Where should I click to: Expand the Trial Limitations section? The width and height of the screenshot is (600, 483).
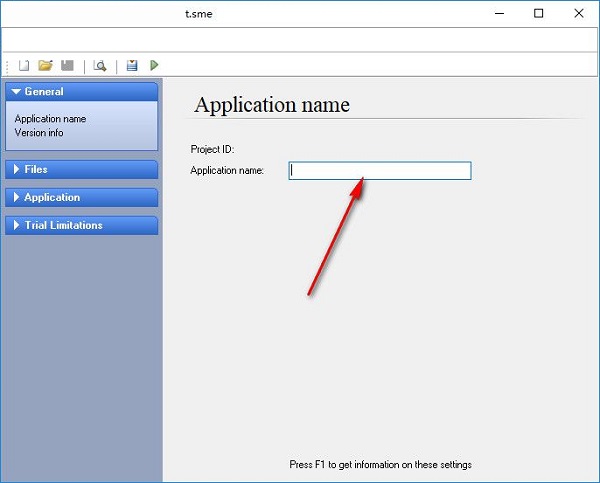(x=81, y=226)
